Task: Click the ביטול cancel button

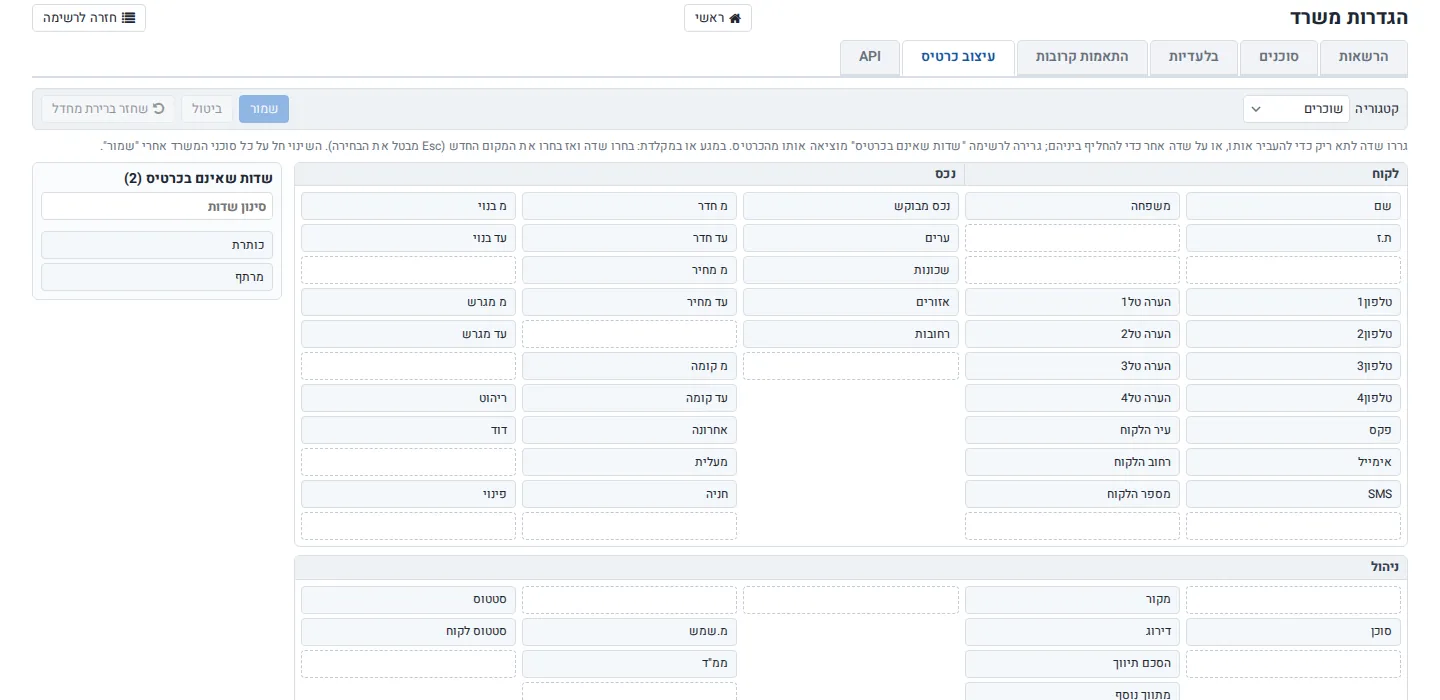Action: click(207, 109)
